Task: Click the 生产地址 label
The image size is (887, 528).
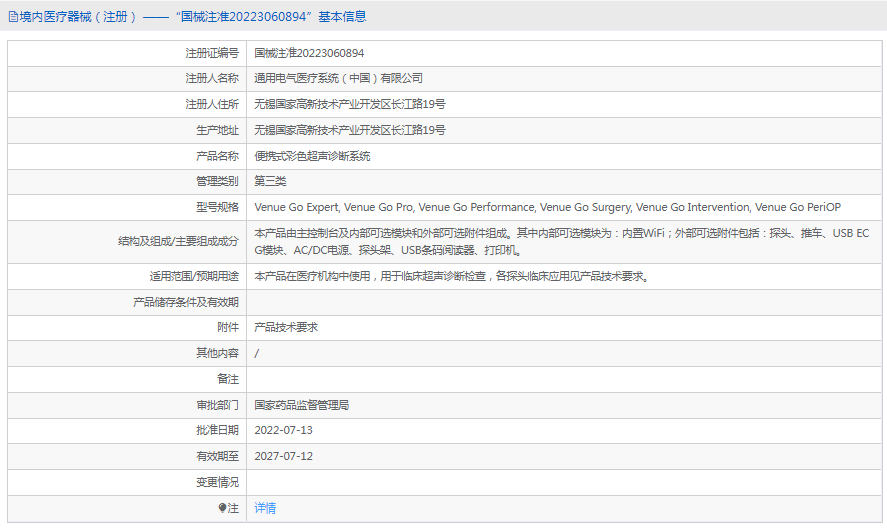Action: point(217,130)
